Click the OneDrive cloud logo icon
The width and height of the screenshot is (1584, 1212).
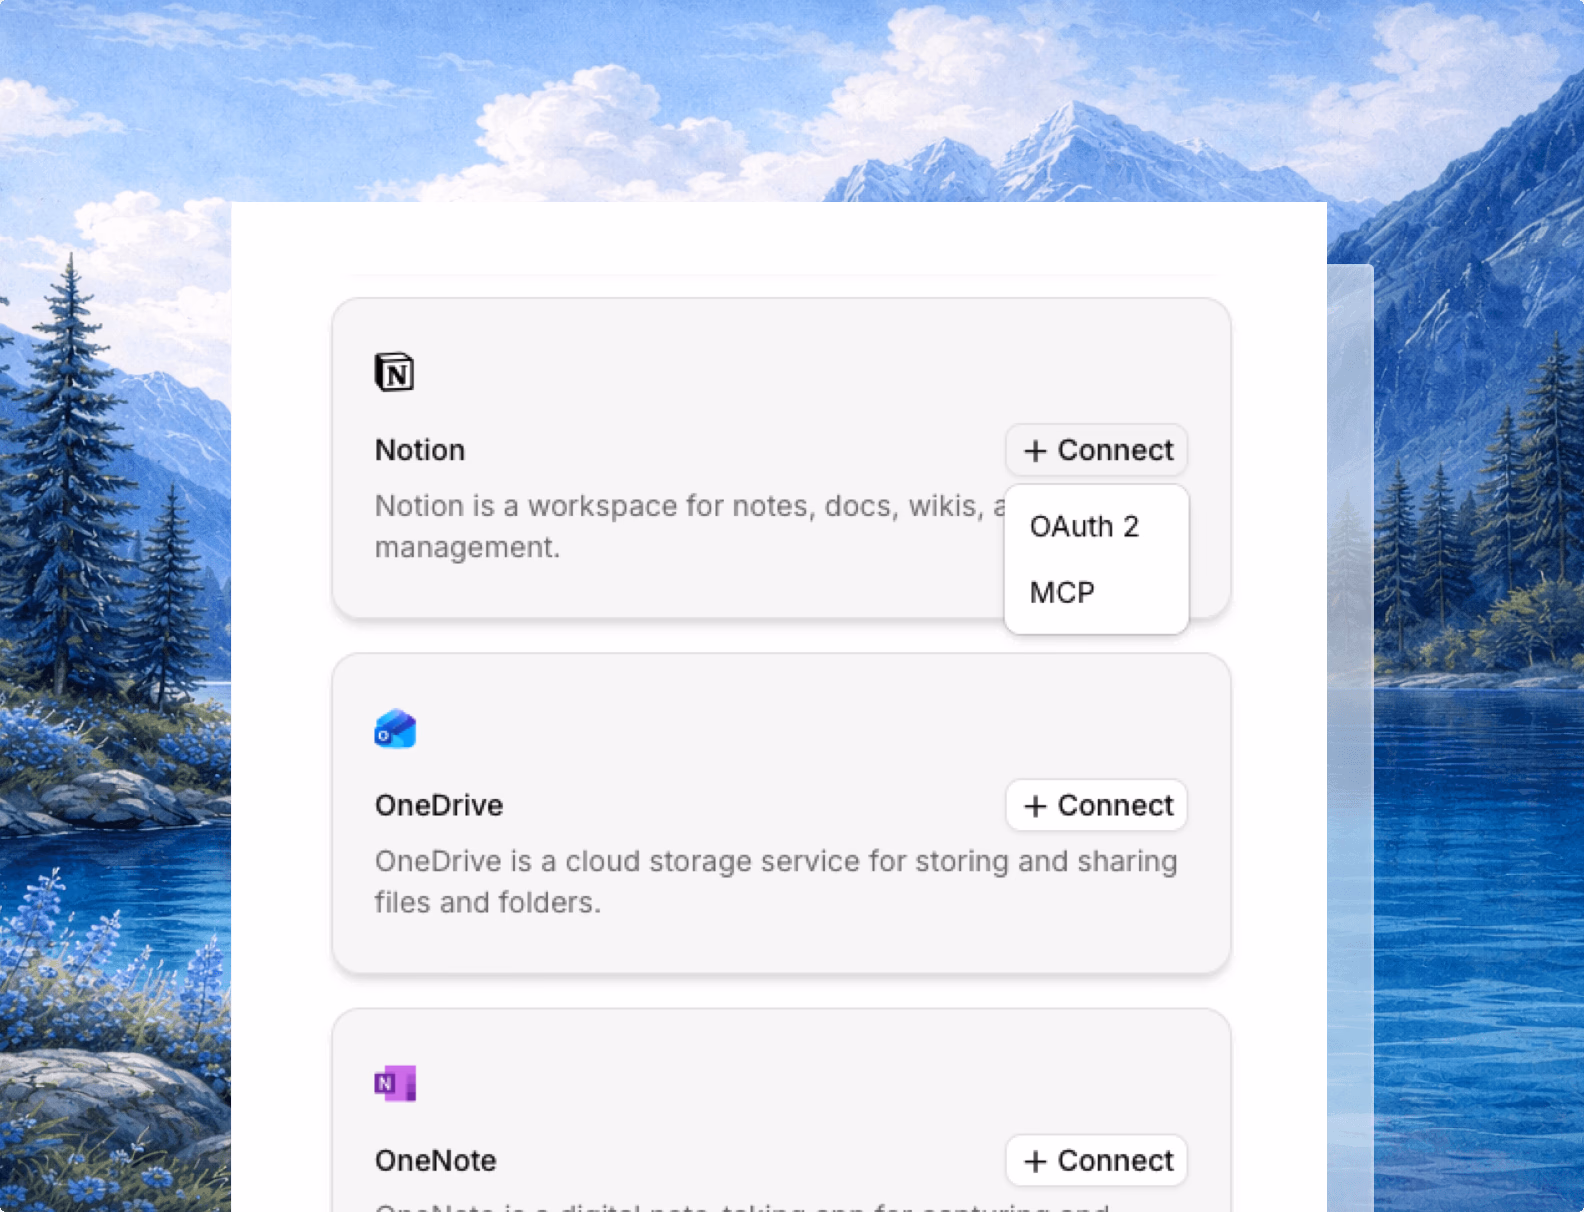click(395, 729)
